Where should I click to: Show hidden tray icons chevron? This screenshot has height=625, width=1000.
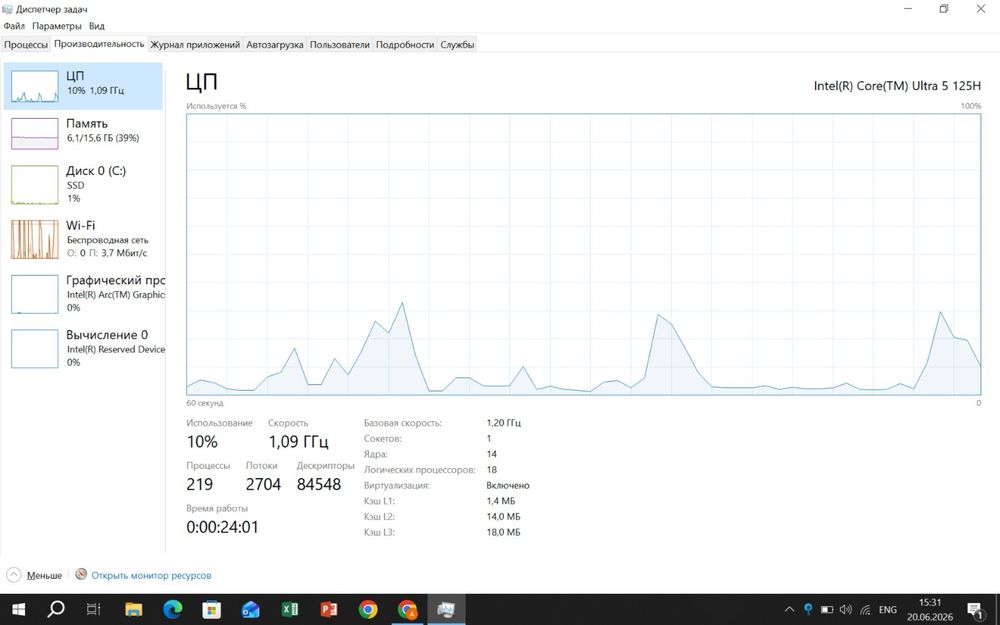coord(789,610)
